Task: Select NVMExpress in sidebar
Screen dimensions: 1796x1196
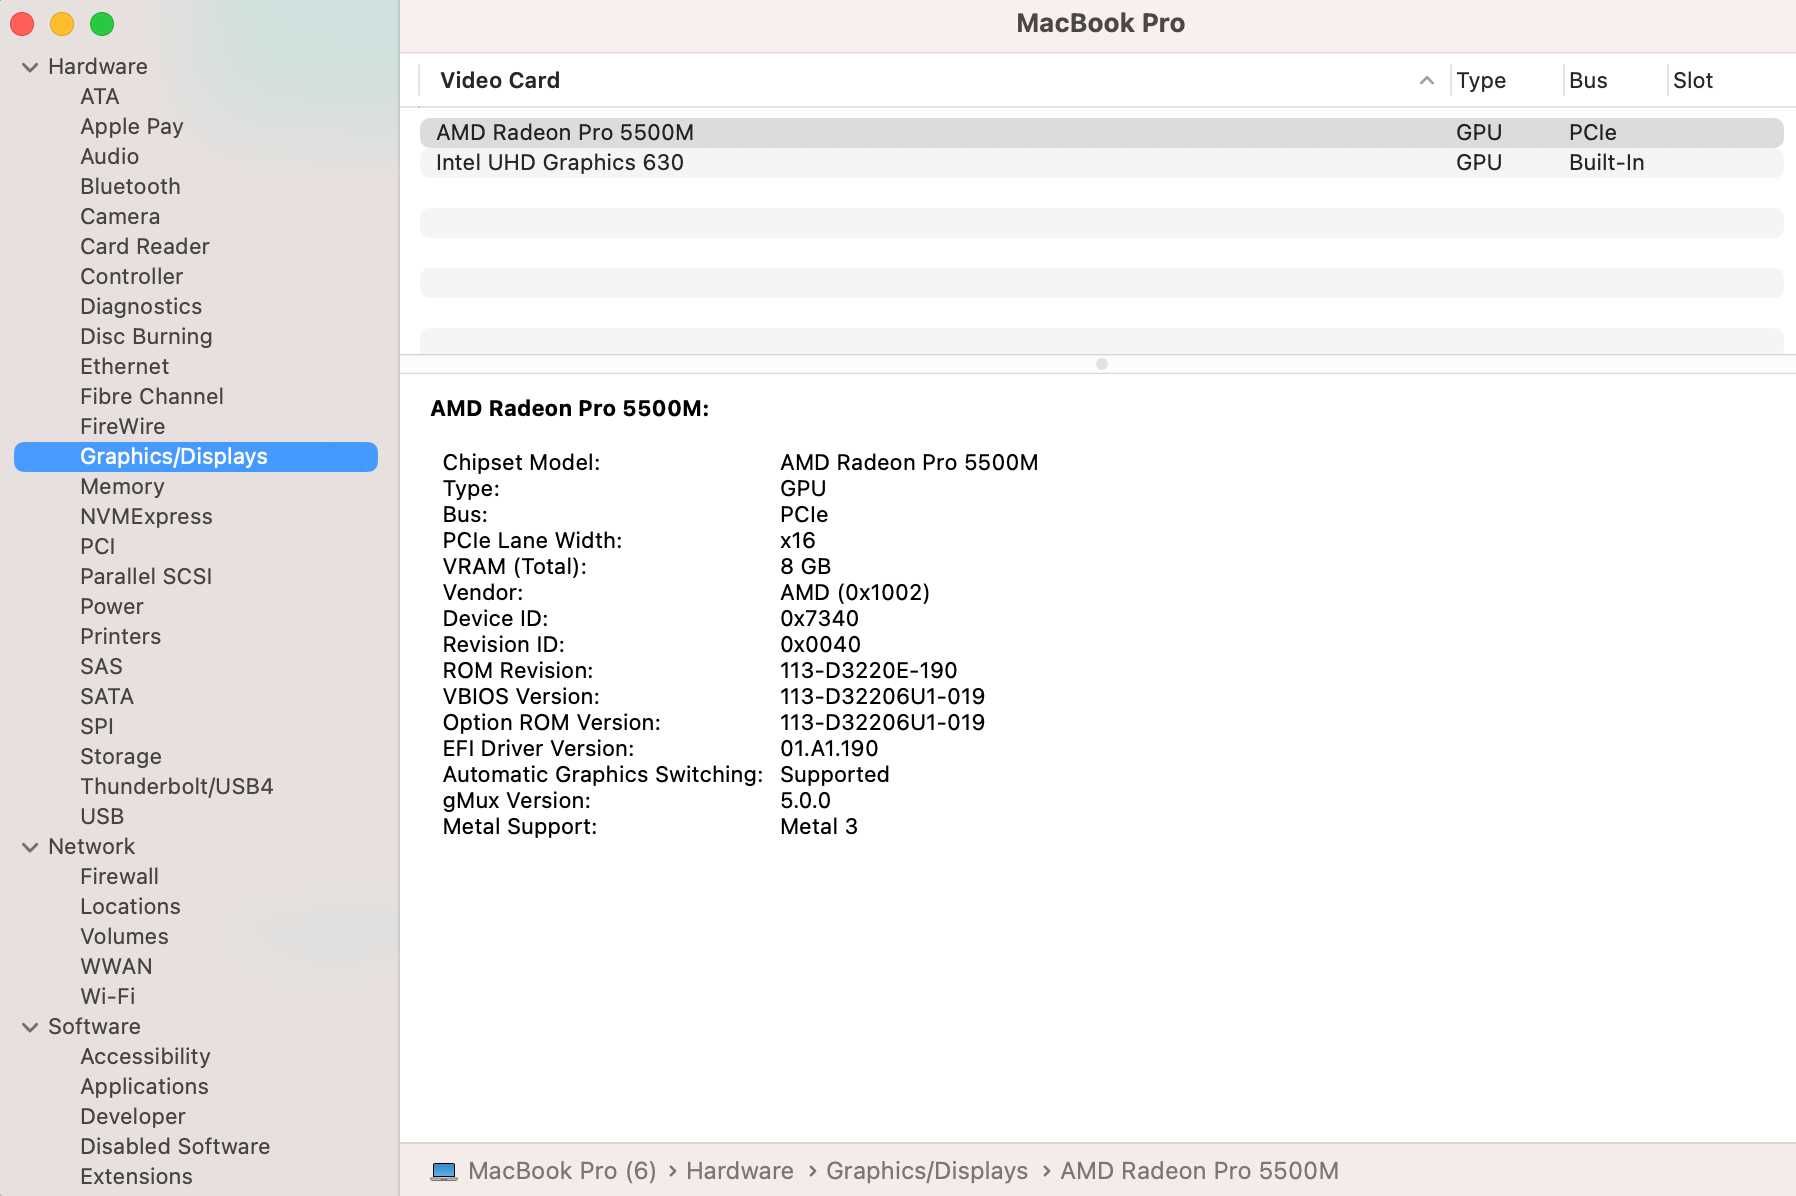Action: coord(146,517)
